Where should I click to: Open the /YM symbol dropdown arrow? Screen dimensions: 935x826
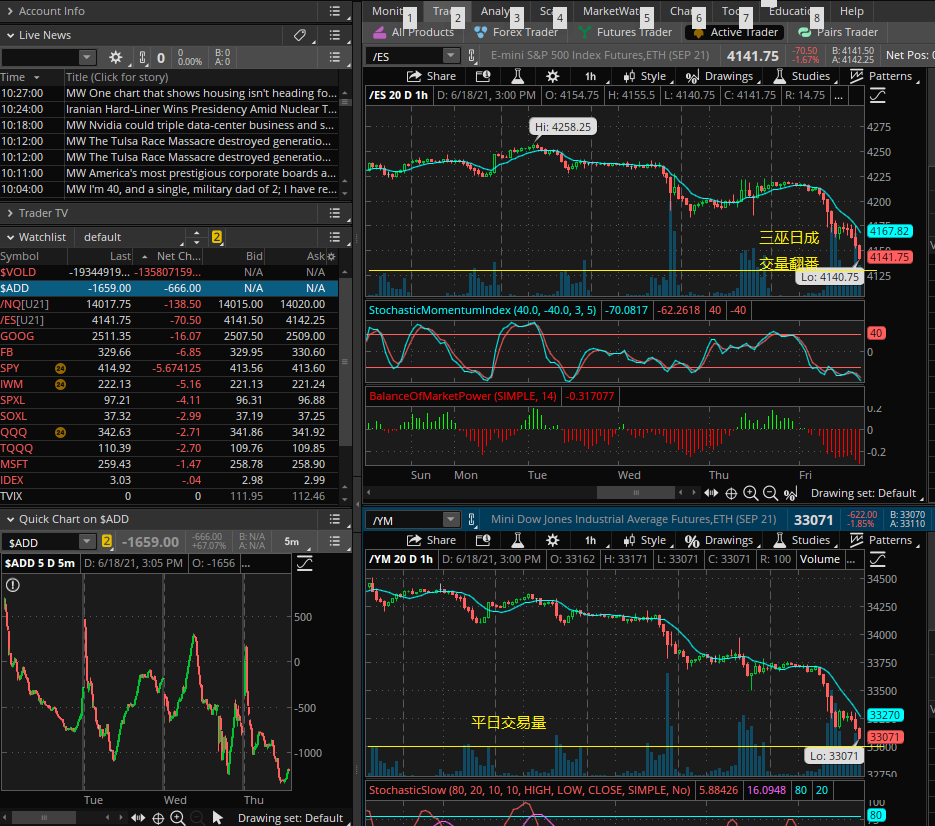tap(451, 520)
